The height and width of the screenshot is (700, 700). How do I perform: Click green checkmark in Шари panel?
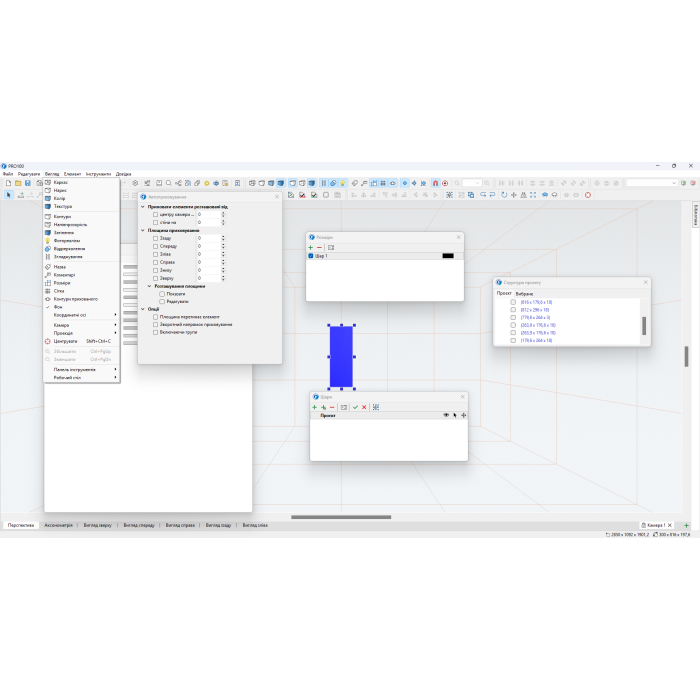[x=355, y=407]
